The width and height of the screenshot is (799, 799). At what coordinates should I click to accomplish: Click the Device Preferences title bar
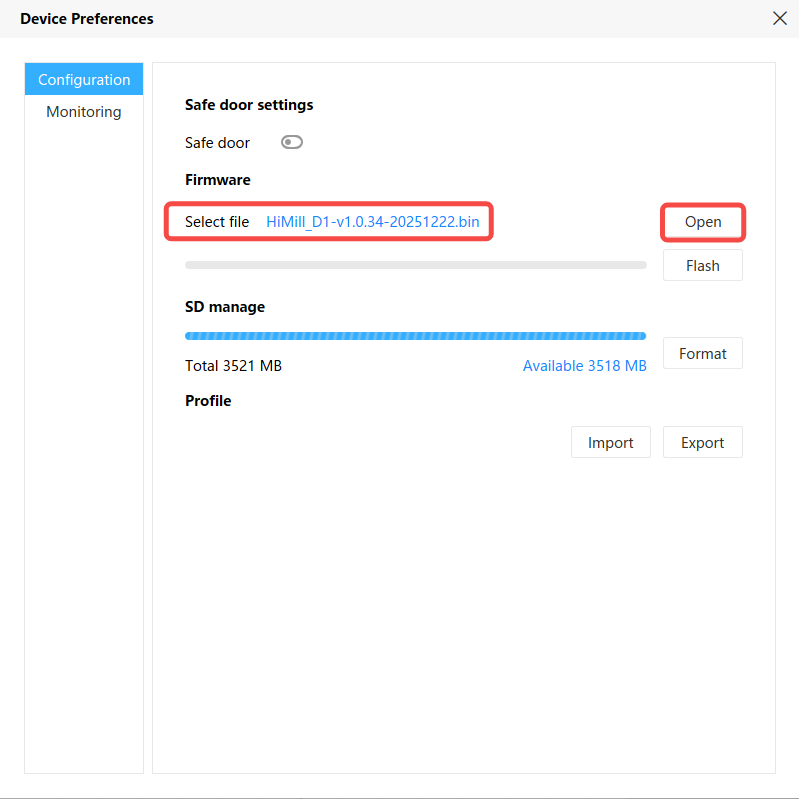400,18
